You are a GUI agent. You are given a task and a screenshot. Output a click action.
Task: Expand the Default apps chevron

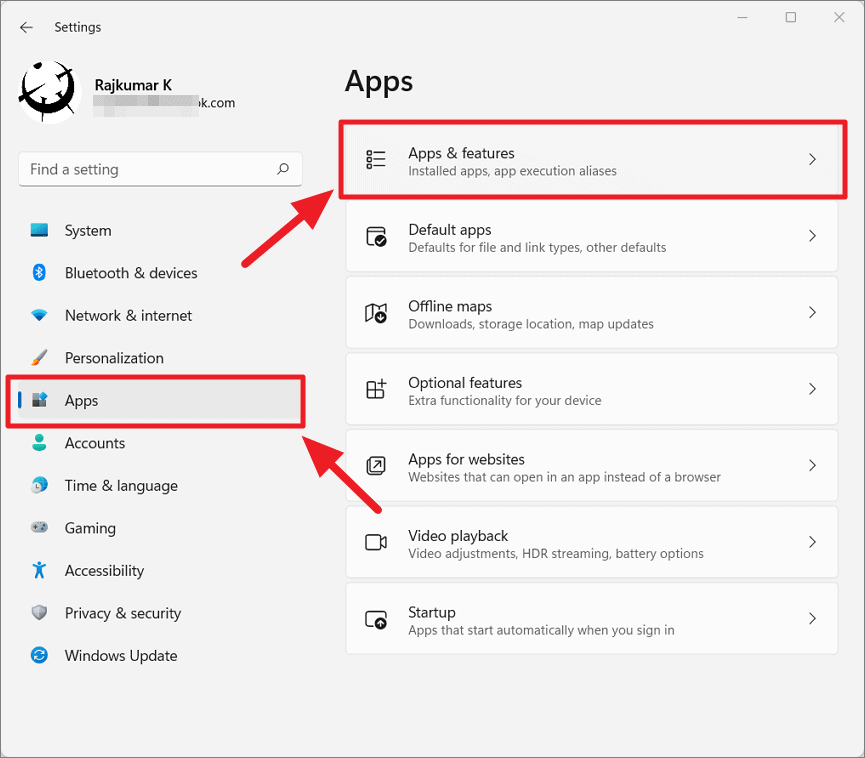(x=812, y=236)
